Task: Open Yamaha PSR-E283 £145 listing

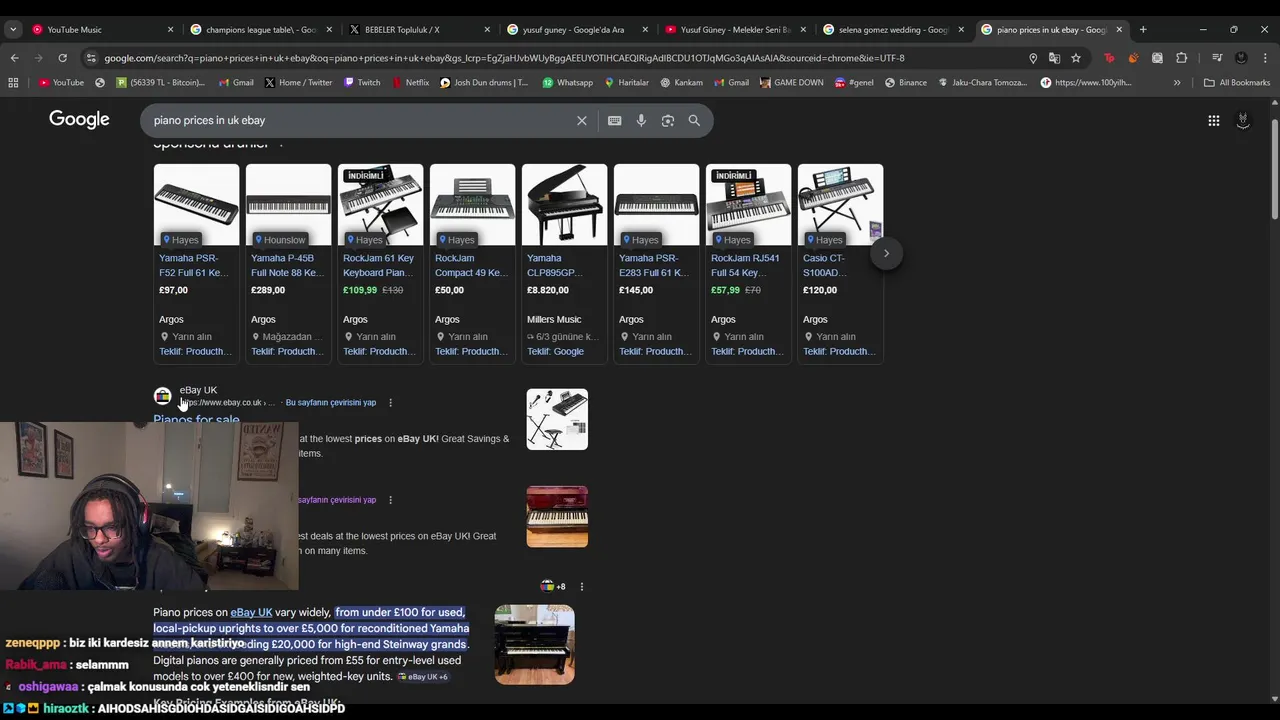Action: click(x=656, y=262)
